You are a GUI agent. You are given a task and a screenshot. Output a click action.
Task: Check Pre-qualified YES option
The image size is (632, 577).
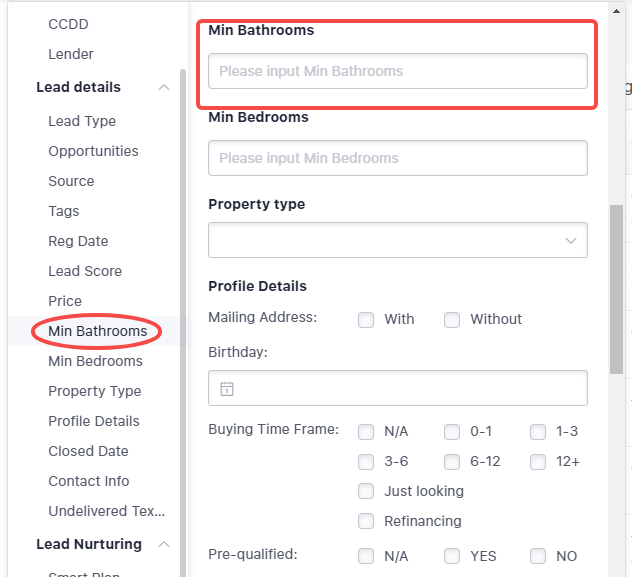pyautogui.click(x=452, y=556)
